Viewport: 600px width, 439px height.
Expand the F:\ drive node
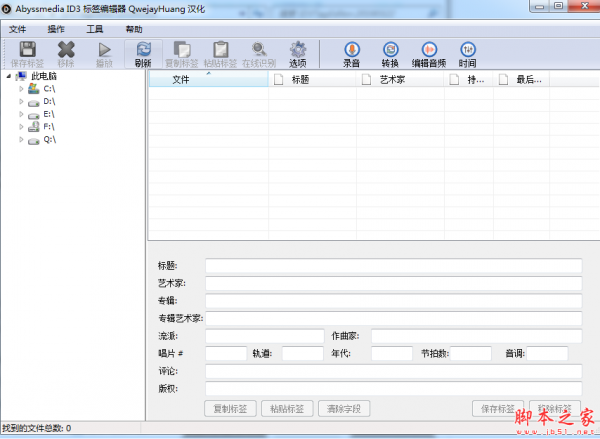(x=21, y=127)
